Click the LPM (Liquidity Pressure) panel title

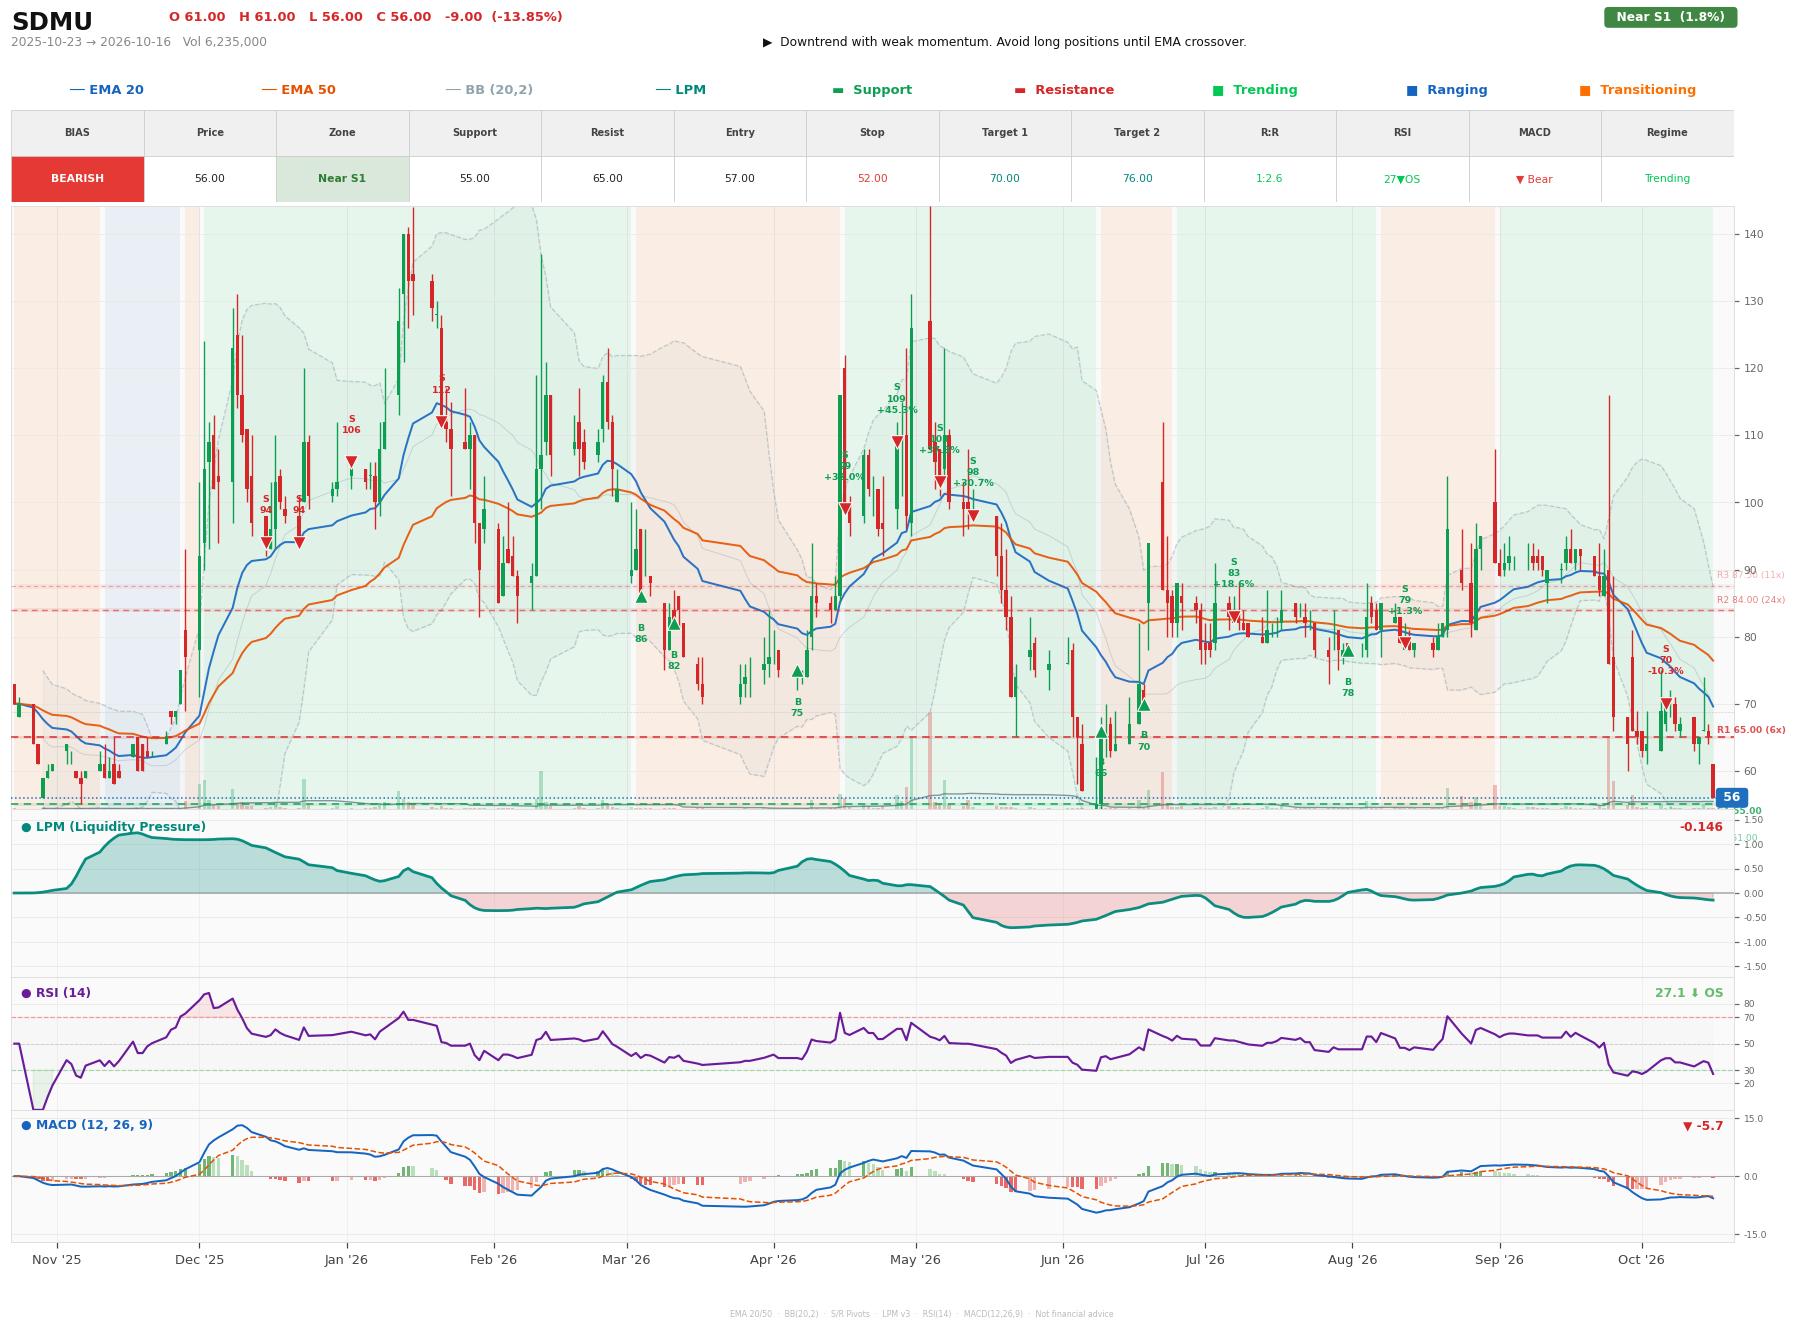click(114, 827)
